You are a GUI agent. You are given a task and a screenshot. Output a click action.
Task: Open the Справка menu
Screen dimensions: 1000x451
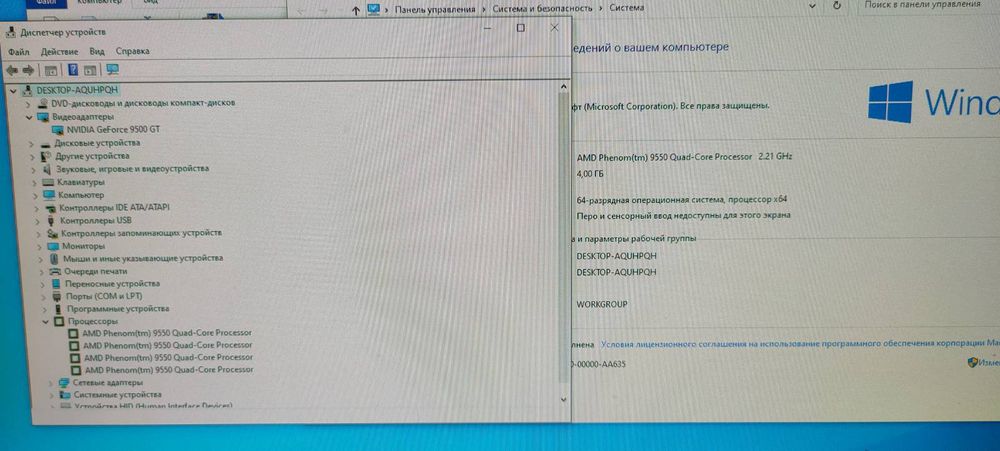pos(133,51)
